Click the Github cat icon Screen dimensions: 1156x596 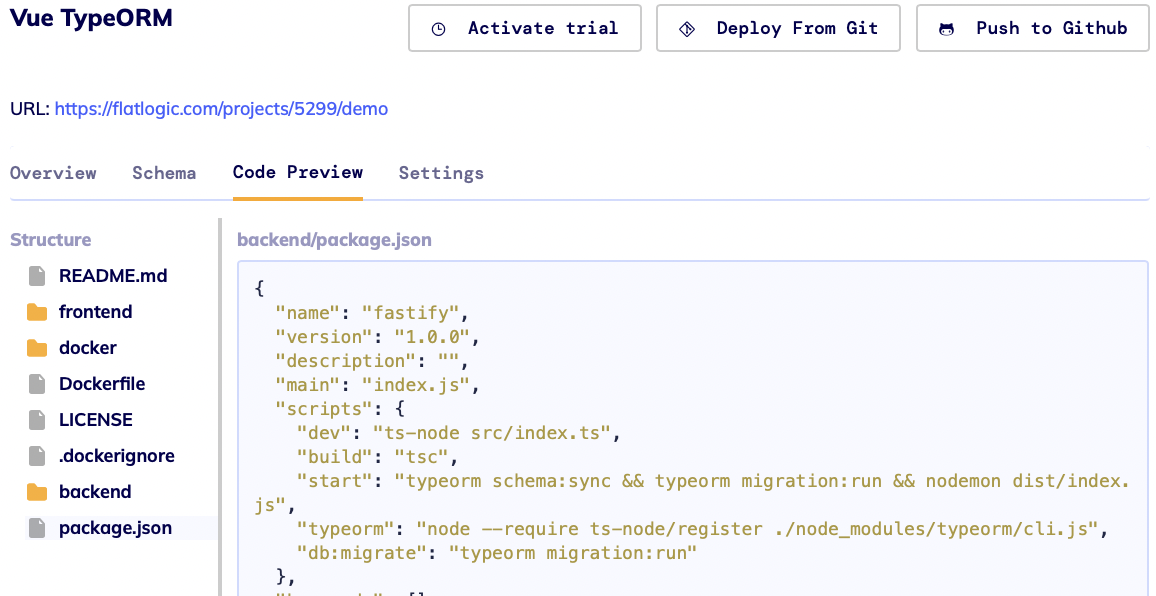(x=947, y=29)
